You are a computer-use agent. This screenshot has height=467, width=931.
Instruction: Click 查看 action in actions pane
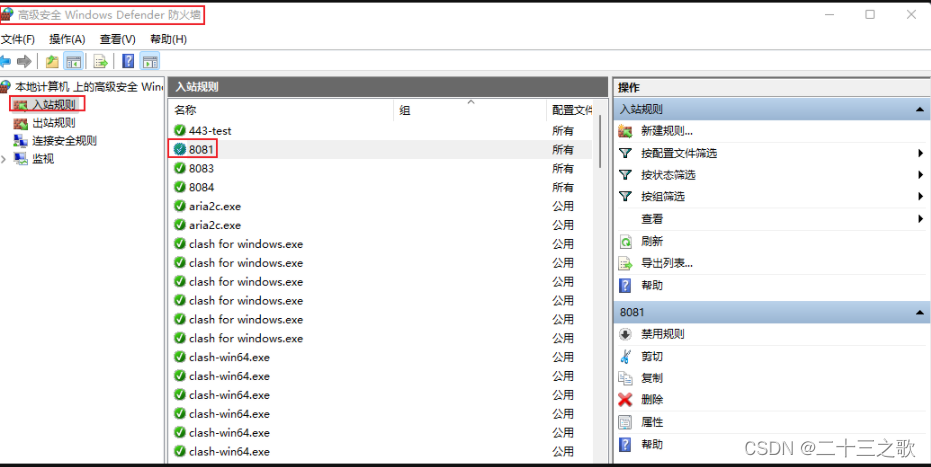pyautogui.click(x=652, y=219)
